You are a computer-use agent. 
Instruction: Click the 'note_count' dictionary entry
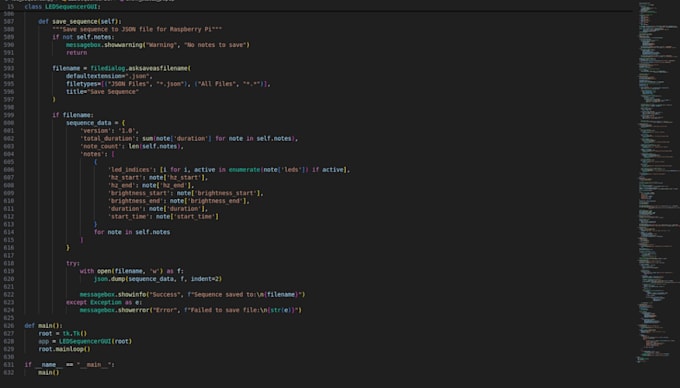tap(132, 146)
